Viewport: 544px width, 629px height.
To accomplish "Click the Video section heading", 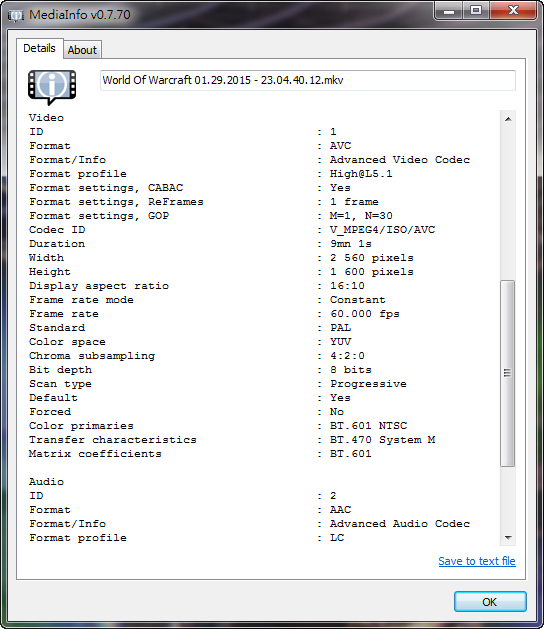I will click(46, 118).
